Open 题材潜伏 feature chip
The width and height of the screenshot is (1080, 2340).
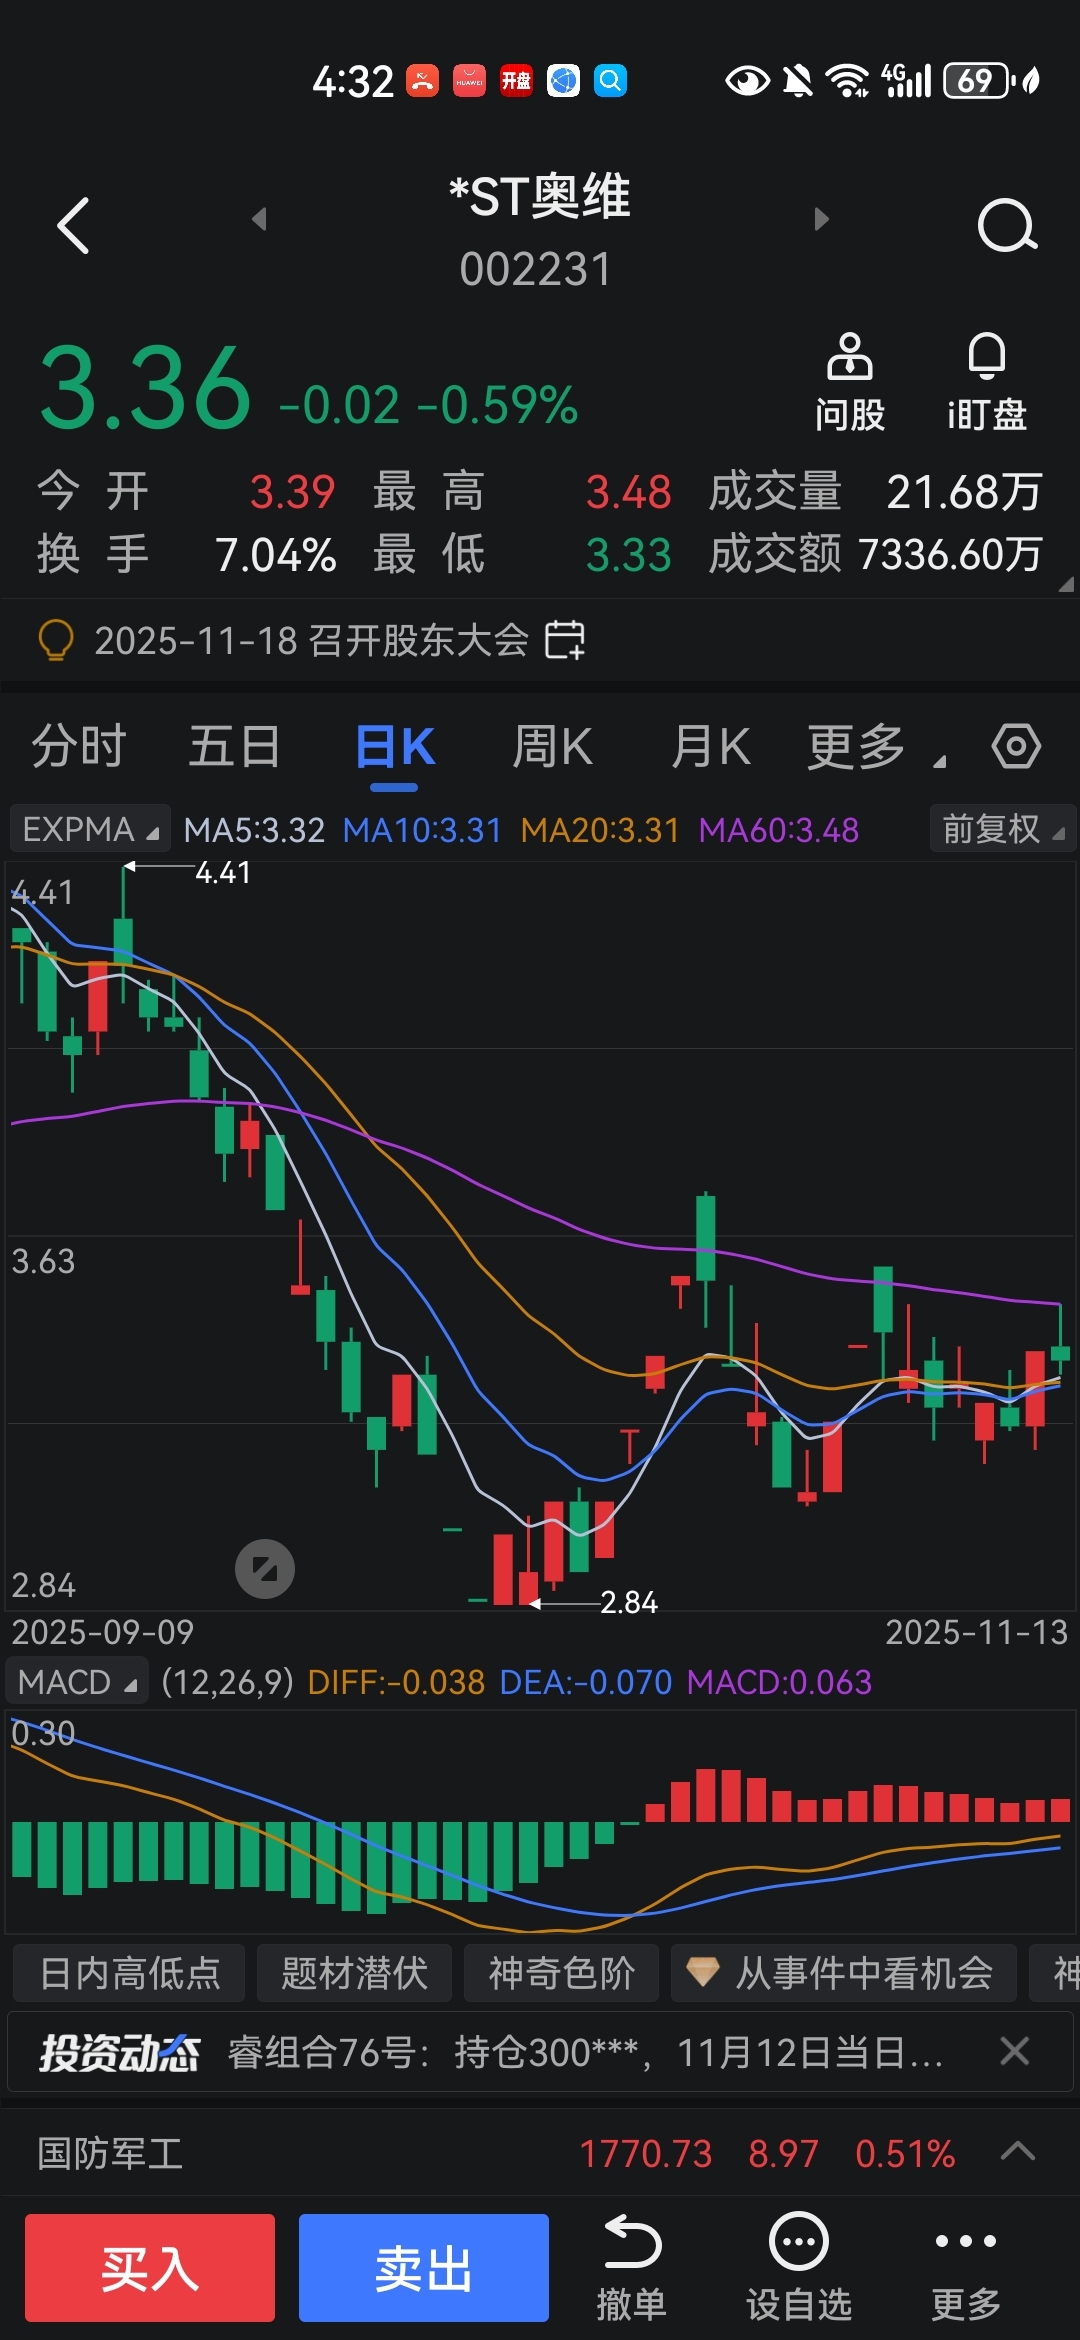pyautogui.click(x=354, y=1973)
